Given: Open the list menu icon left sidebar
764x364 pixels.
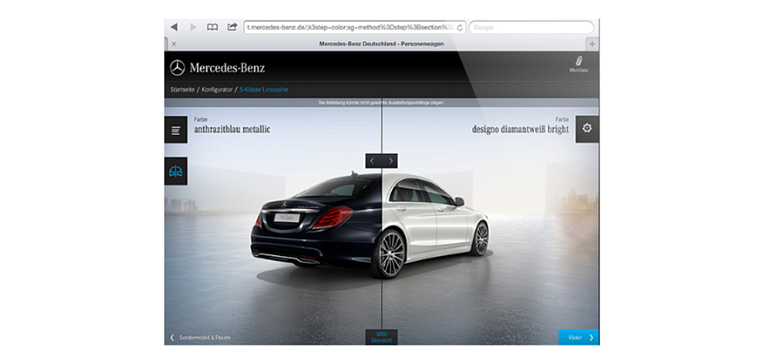Looking at the screenshot, I should pos(176,130).
